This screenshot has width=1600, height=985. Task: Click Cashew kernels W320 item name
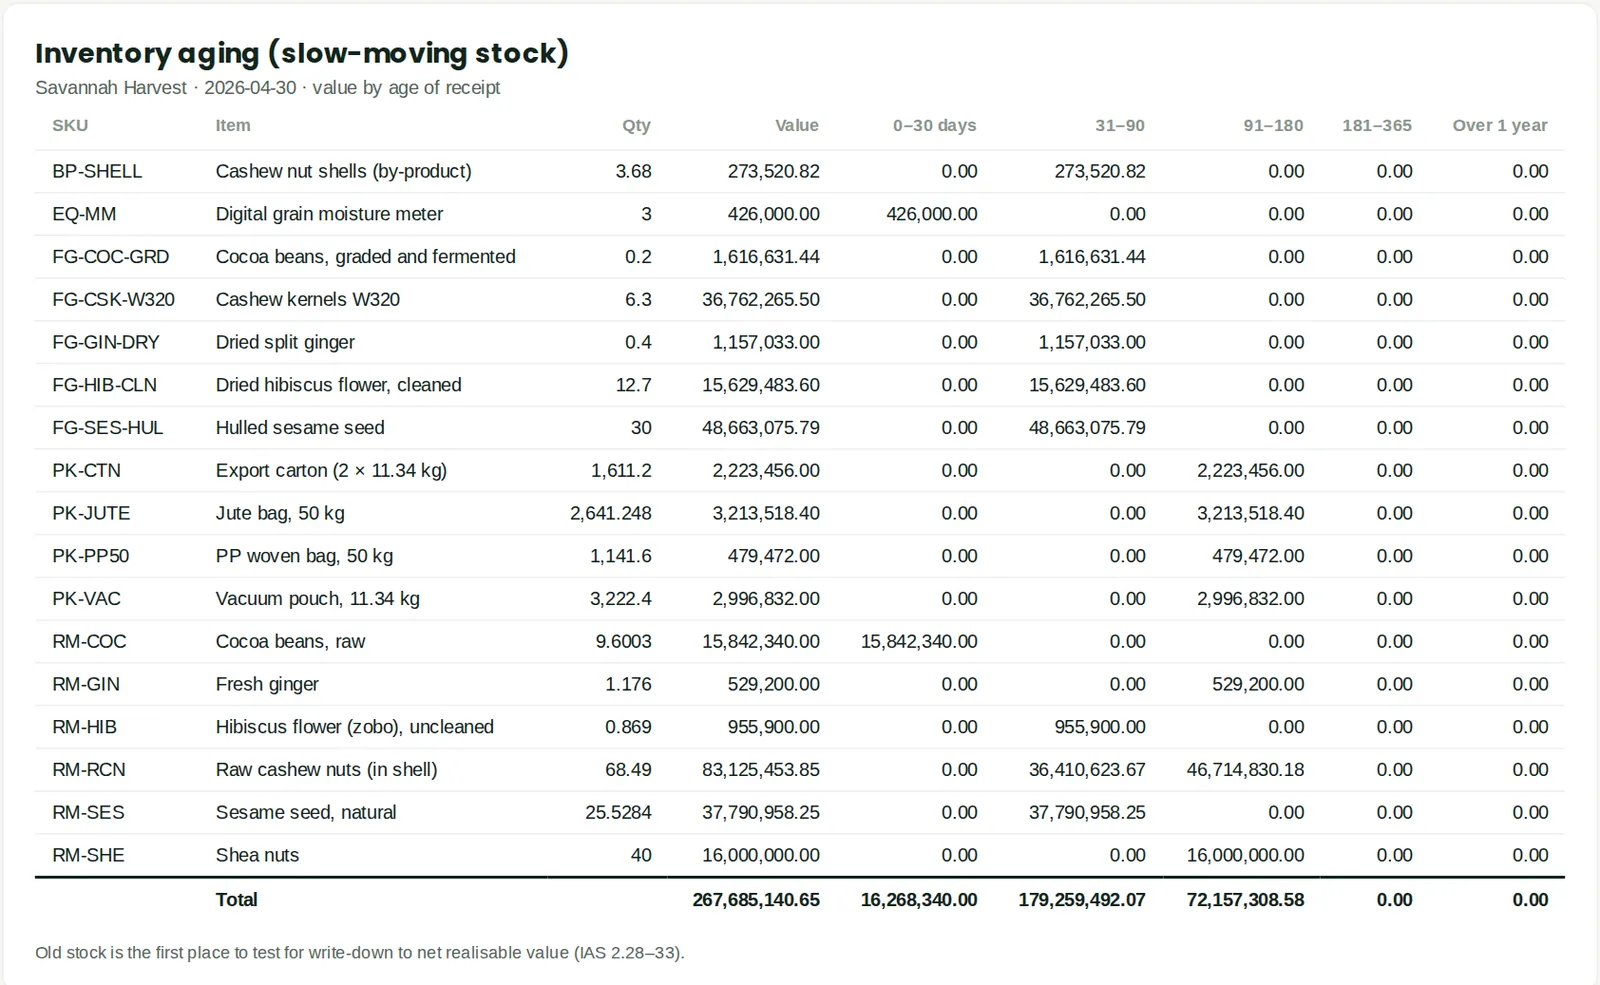(308, 300)
